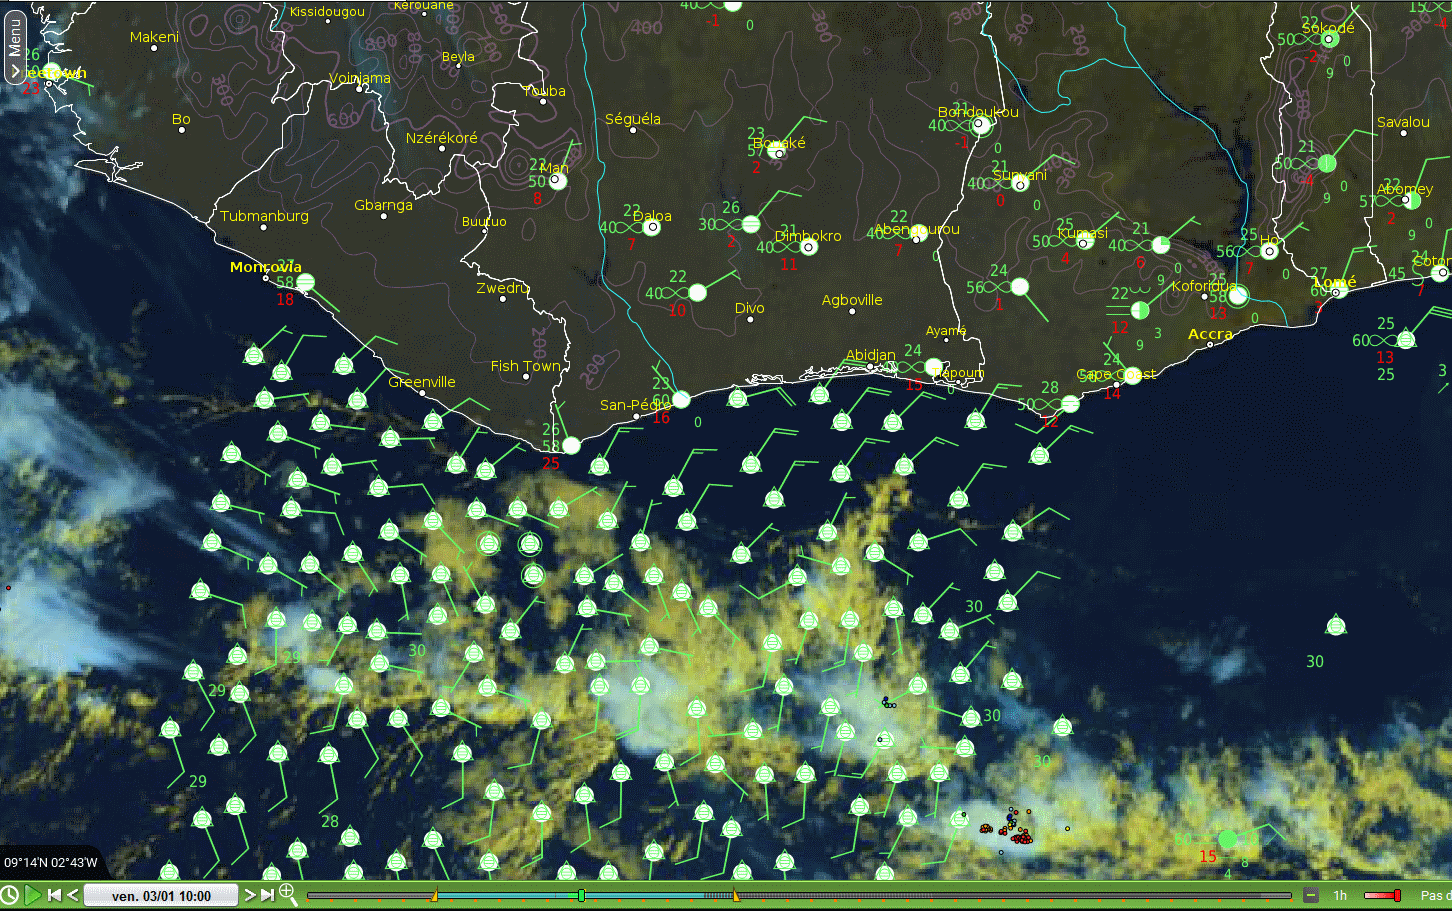The width and height of the screenshot is (1452, 911).
Task: Click the Gbarnga city label
Action: pos(384,205)
